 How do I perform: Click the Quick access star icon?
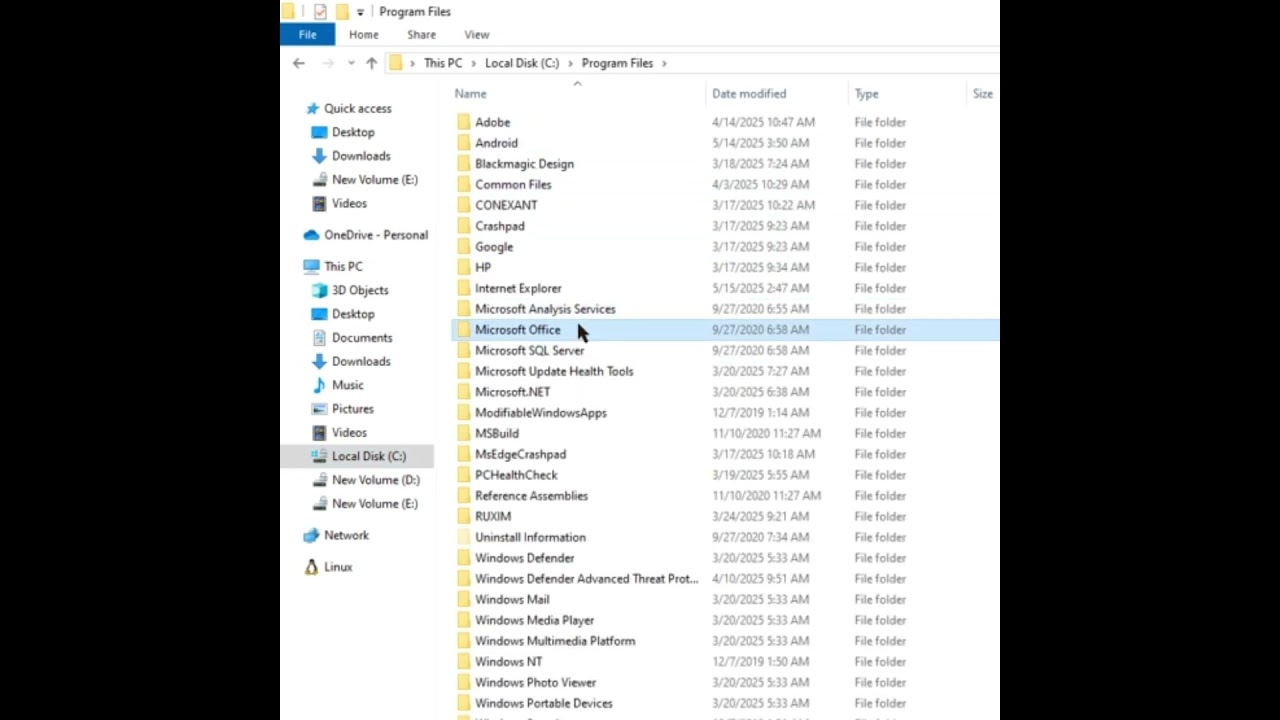click(x=312, y=108)
